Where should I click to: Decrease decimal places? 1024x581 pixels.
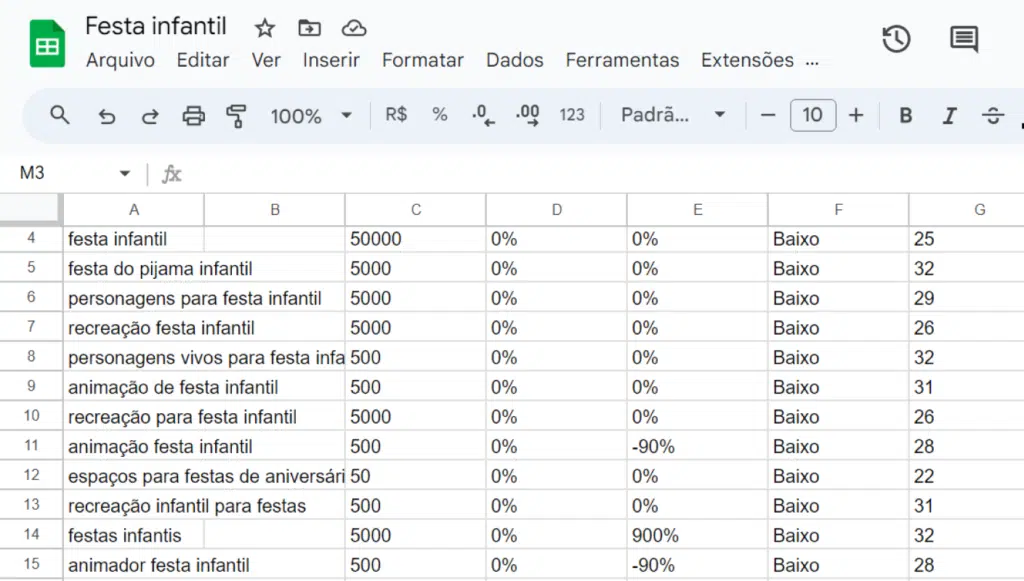483,116
